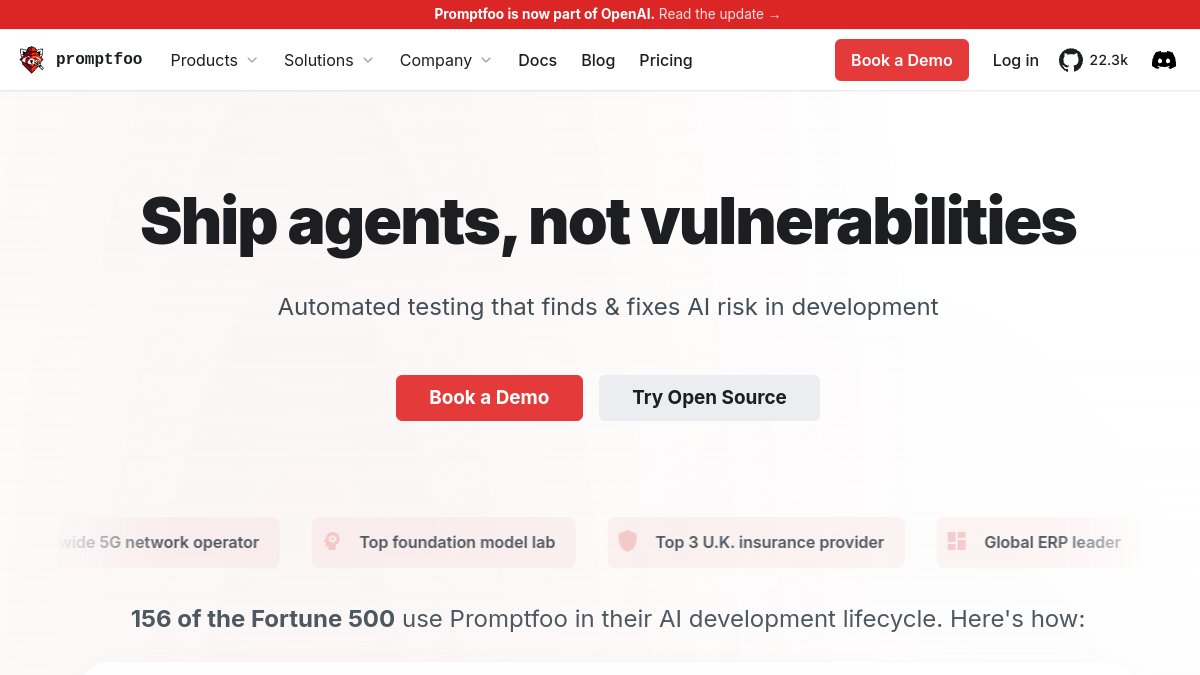Click the Ship agents, not vulnerabilities headline
This screenshot has width=1200, height=675.
point(608,221)
